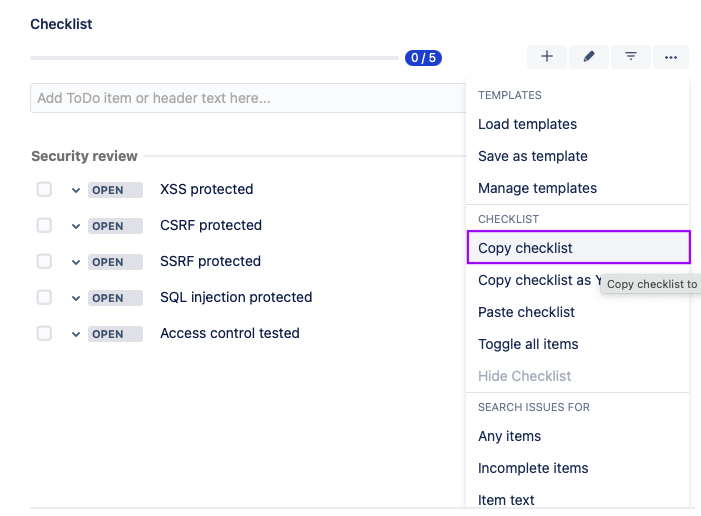
Task: Open Manage templates from menu
Action: coord(537,188)
